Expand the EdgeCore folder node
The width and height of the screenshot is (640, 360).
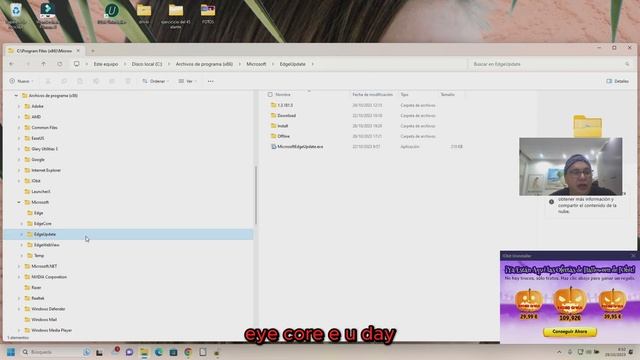coord(22,224)
